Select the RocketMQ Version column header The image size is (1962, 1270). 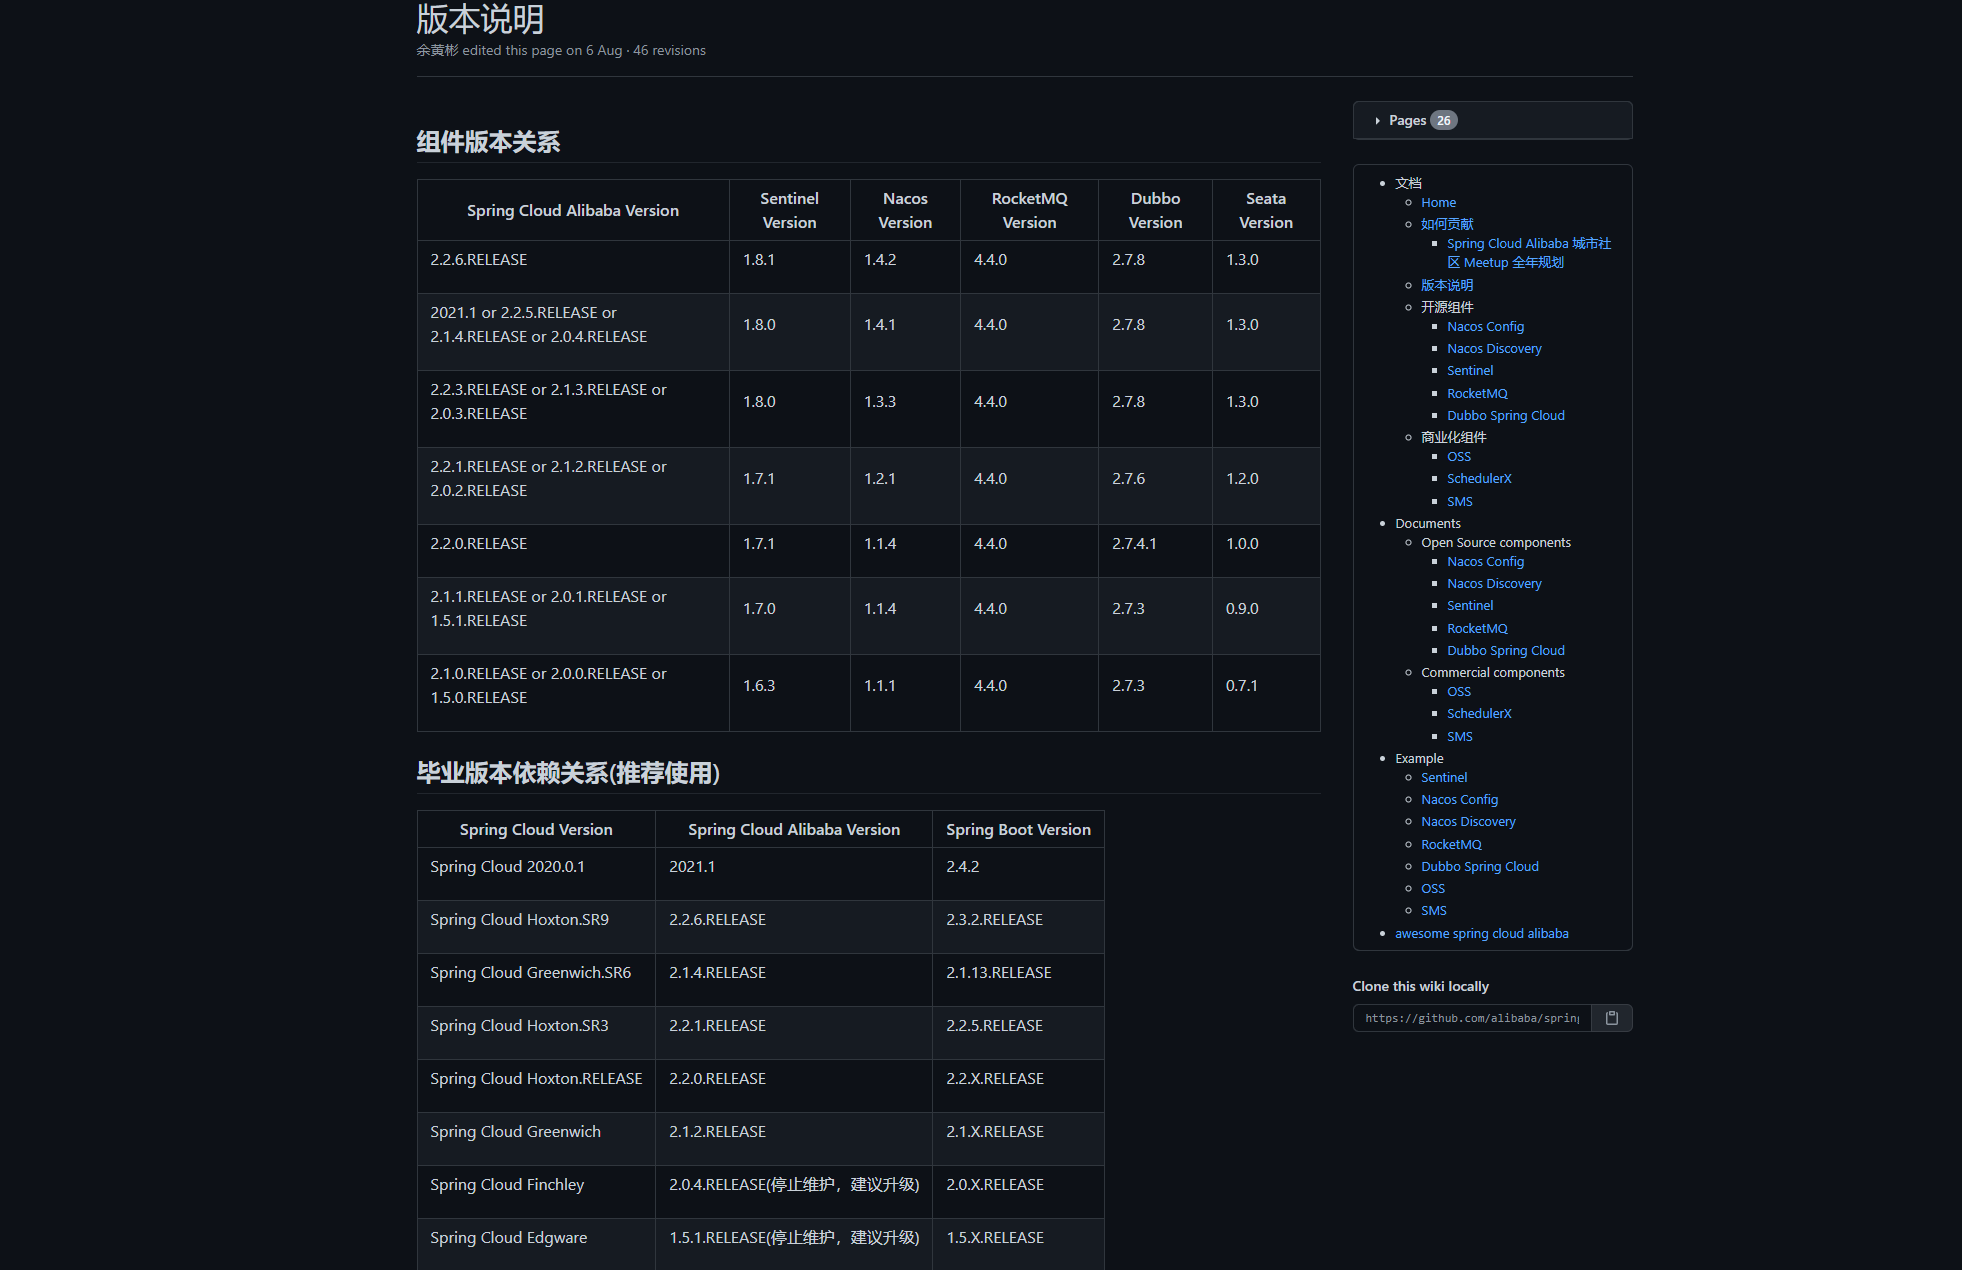point(1029,210)
